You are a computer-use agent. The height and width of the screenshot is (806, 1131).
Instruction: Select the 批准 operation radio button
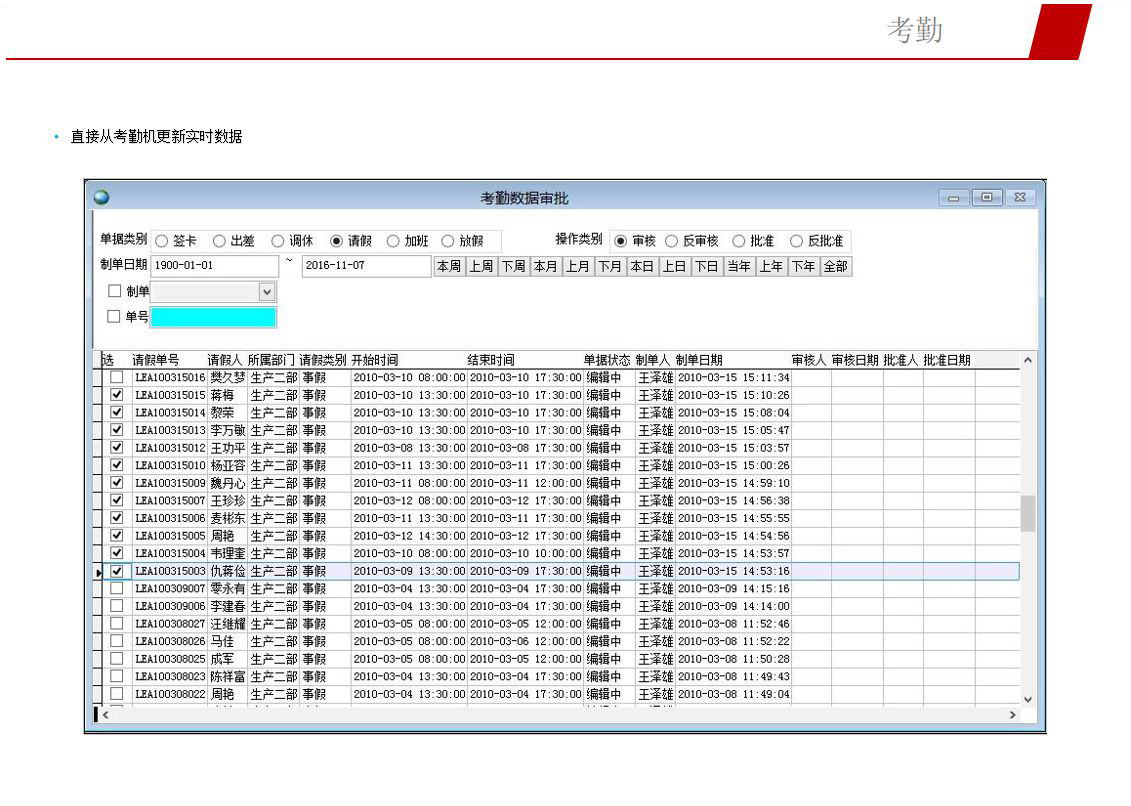739,241
